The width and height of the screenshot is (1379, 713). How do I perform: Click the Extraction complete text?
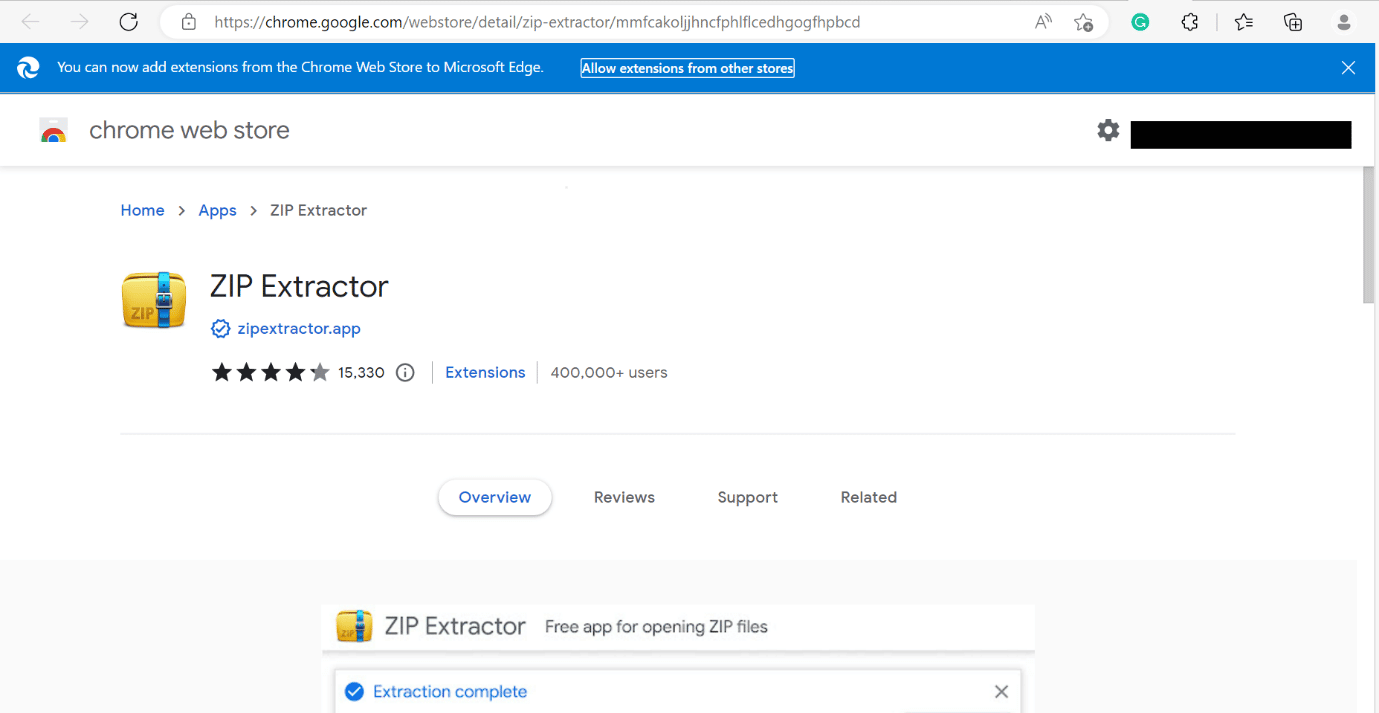point(450,692)
